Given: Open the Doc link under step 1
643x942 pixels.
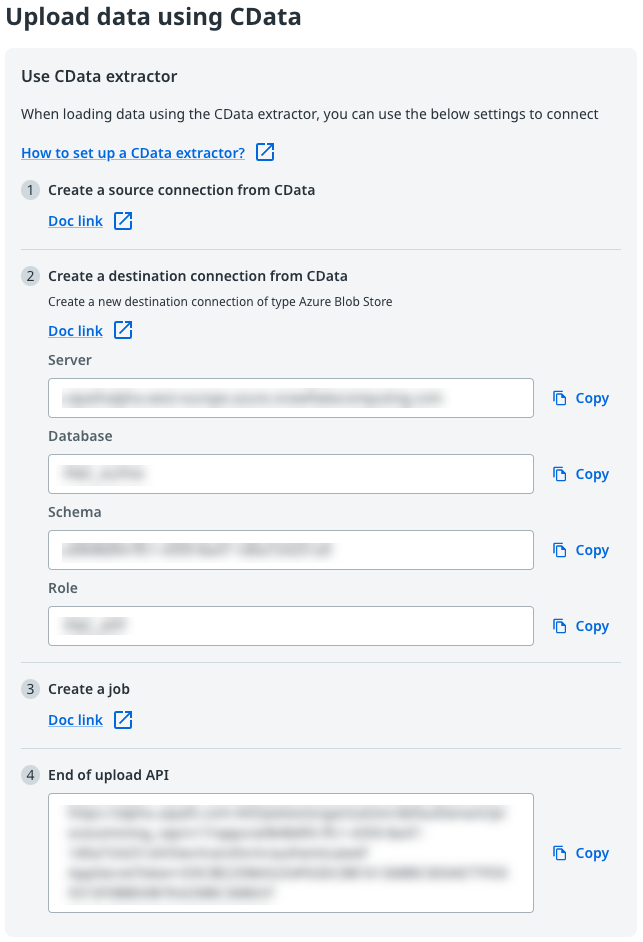Looking at the screenshot, I should [75, 220].
